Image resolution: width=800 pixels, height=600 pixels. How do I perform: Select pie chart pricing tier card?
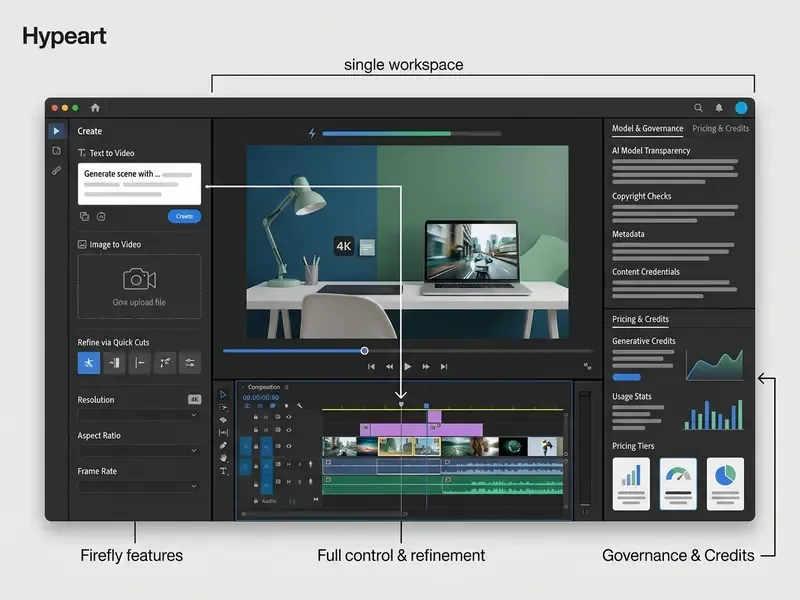pos(725,484)
